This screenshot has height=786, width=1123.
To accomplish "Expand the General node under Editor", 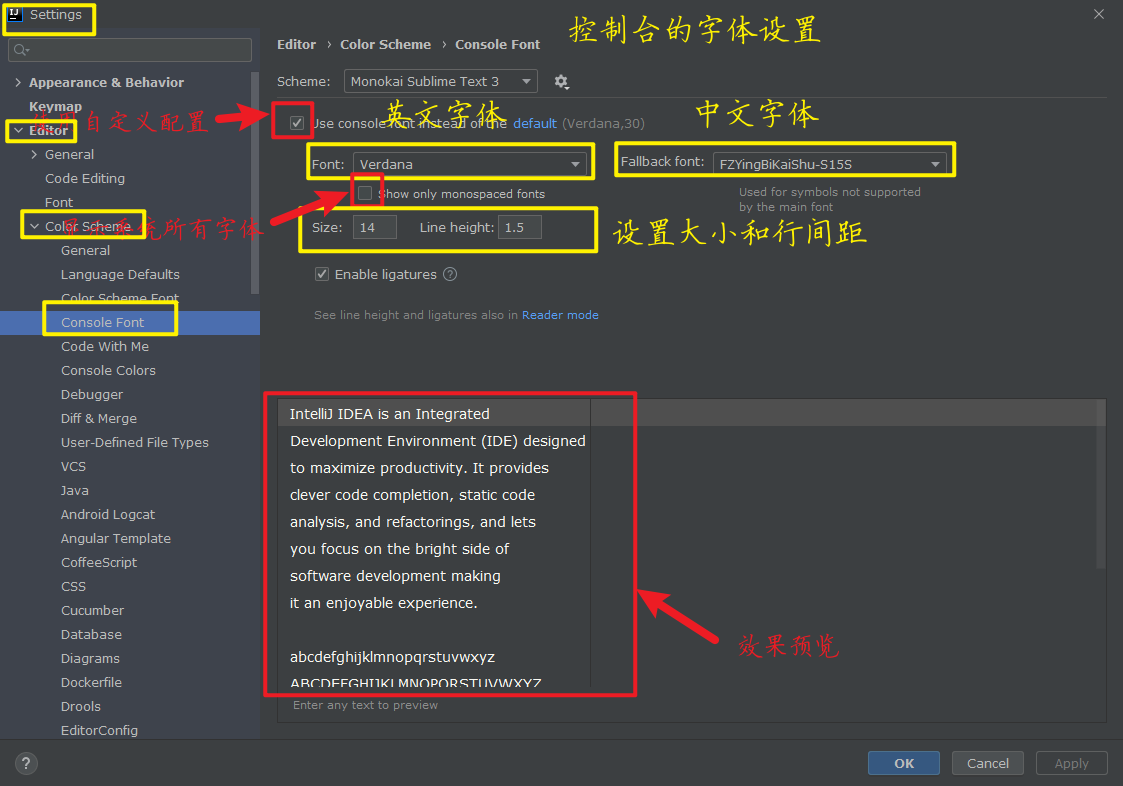I will point(34,154).
